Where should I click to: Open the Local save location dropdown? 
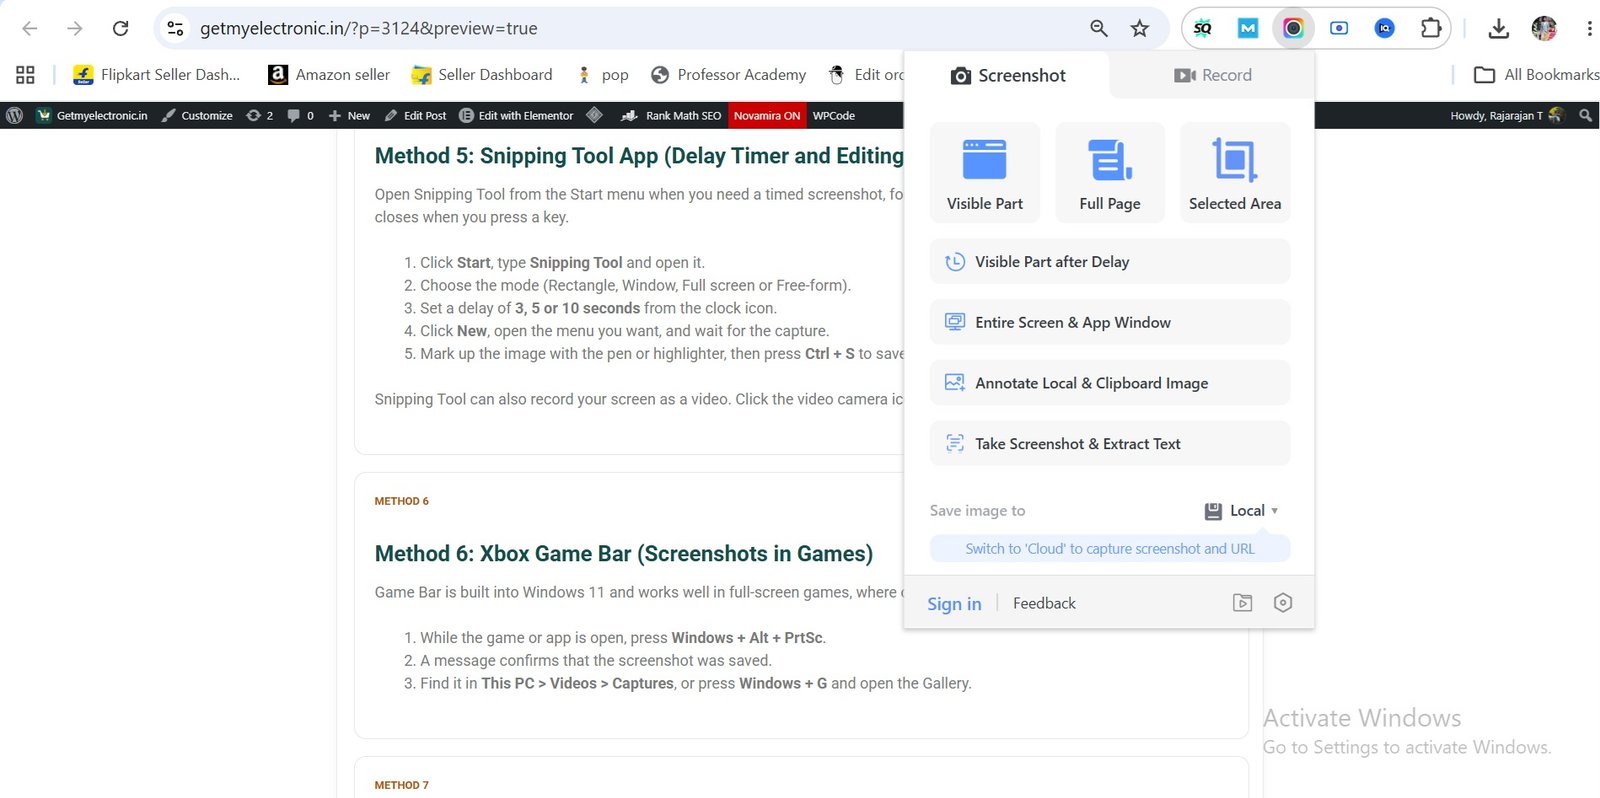tap(1241, 511)
